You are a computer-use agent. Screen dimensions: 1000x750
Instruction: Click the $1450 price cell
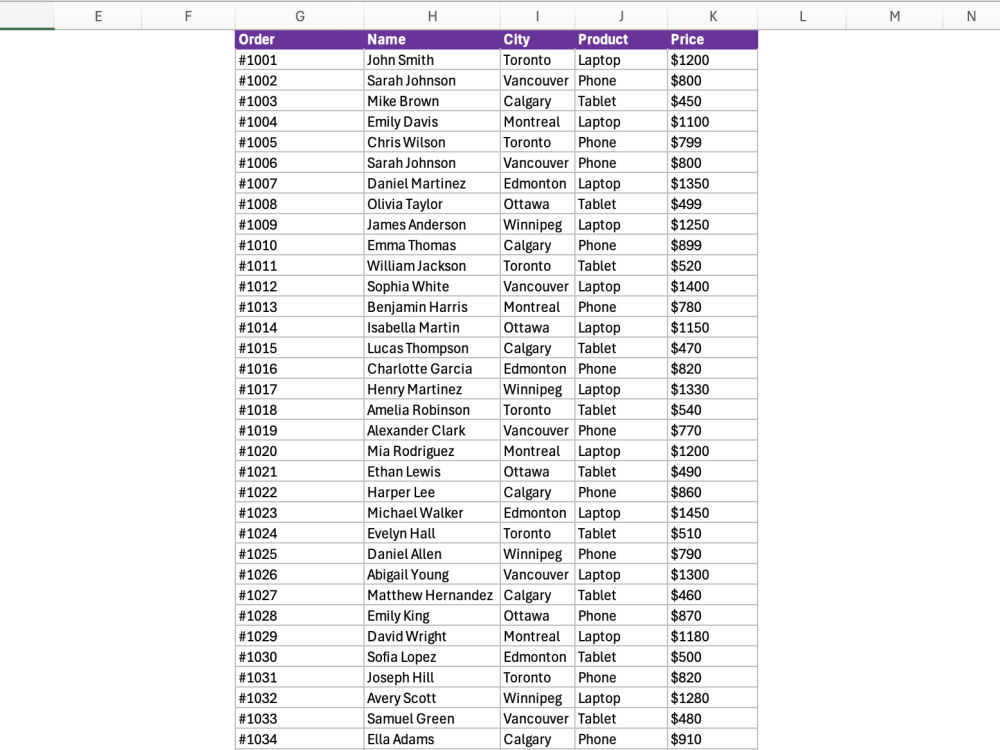coord(713,512)
